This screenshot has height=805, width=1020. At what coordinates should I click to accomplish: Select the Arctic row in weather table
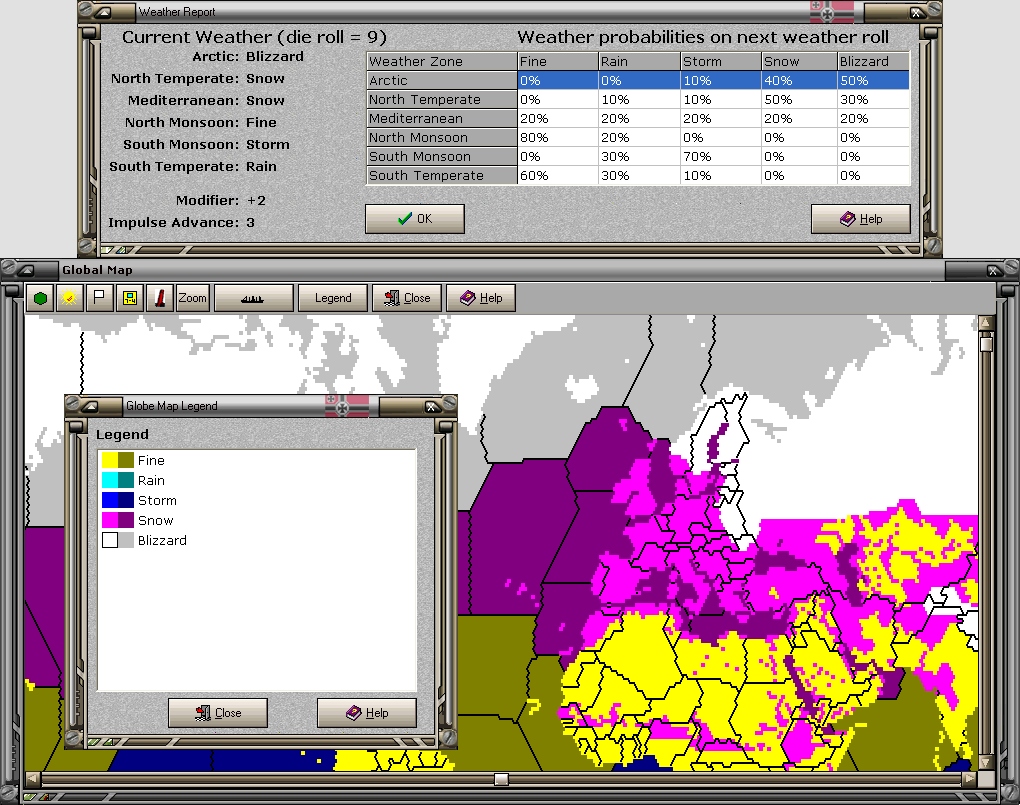point(441,81)
